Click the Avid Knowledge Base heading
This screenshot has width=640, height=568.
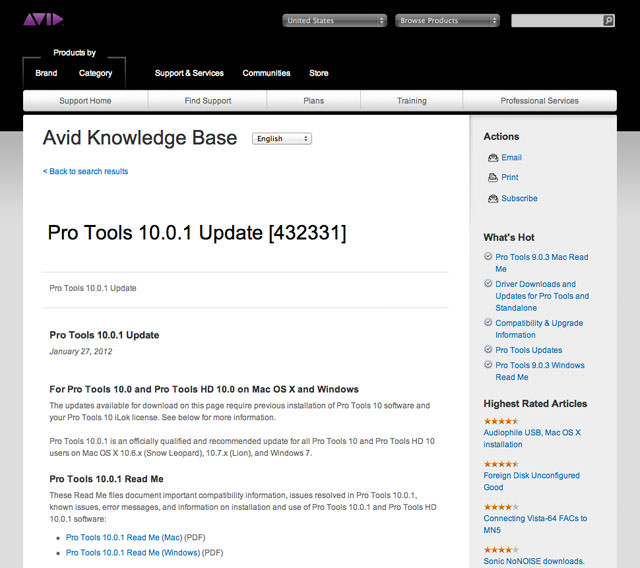140,138
